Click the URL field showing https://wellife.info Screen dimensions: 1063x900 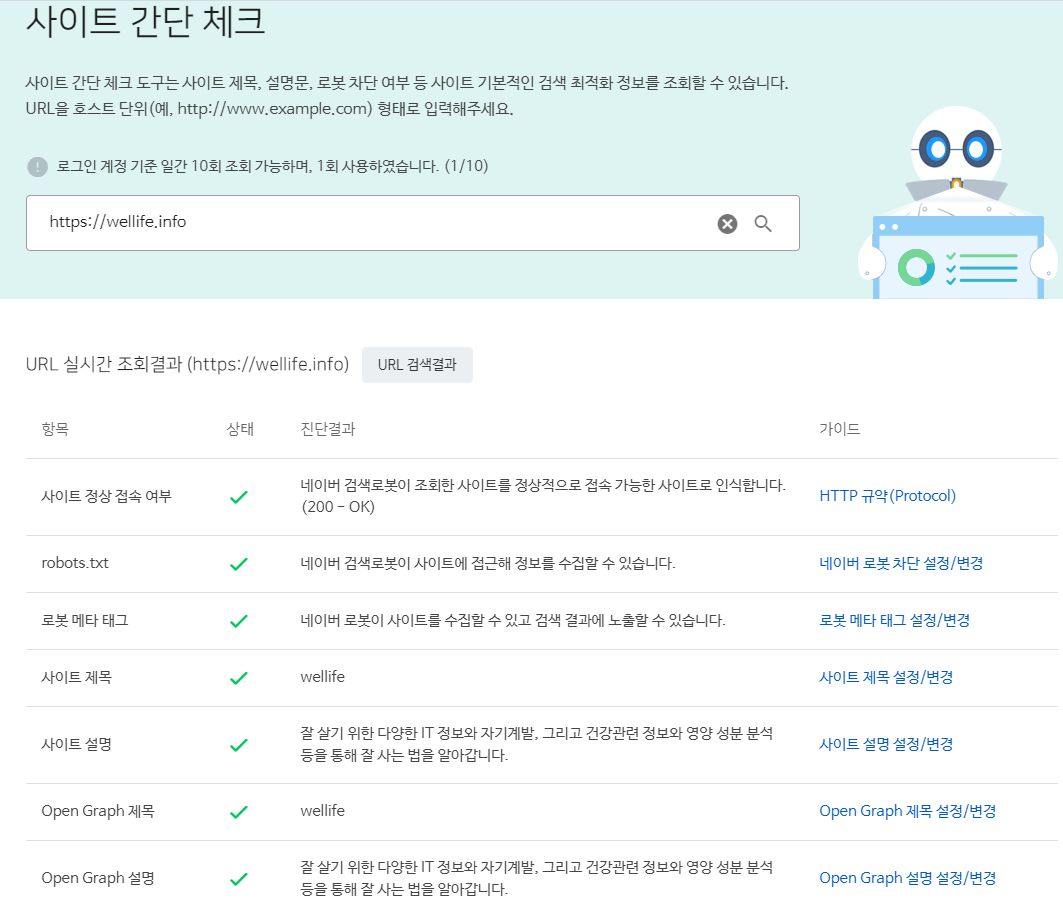tap(300, 222)
